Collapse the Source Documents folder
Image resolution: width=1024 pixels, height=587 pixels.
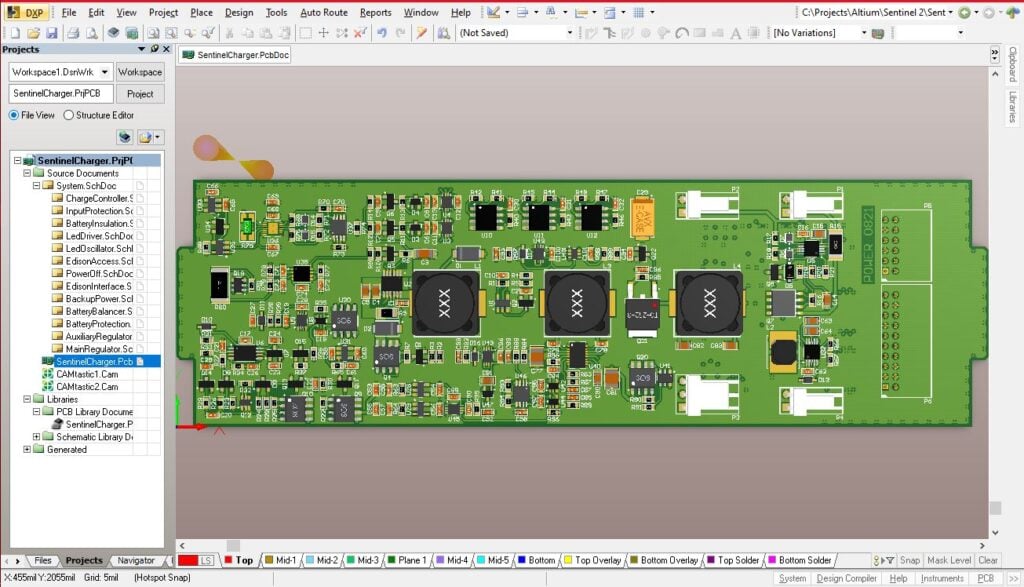pos(27,173)
